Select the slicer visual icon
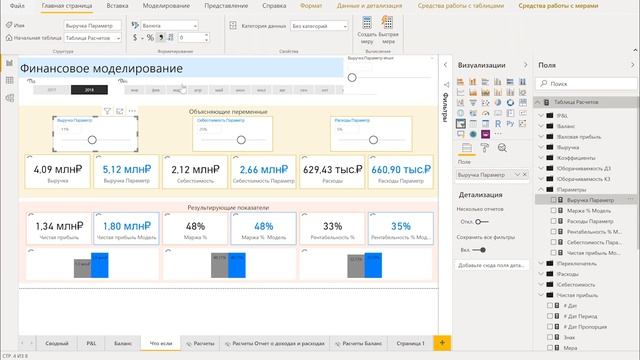640x360 pixels. (460, 123)
